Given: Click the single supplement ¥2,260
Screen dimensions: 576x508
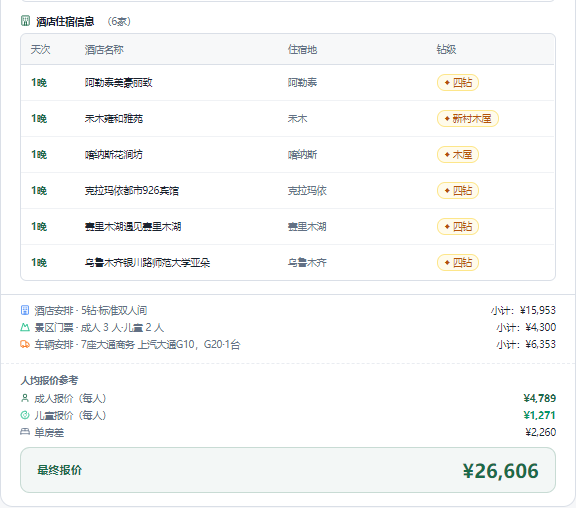Looking at the screenshot, I should click(540, 432).
